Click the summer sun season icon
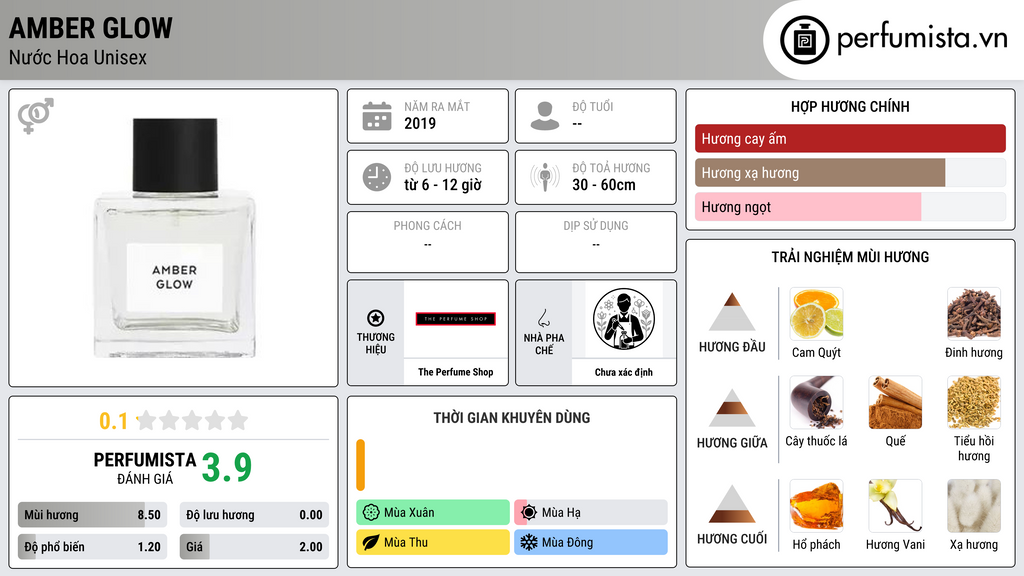This screenshot has height=576, width=1024. [529, 513]
